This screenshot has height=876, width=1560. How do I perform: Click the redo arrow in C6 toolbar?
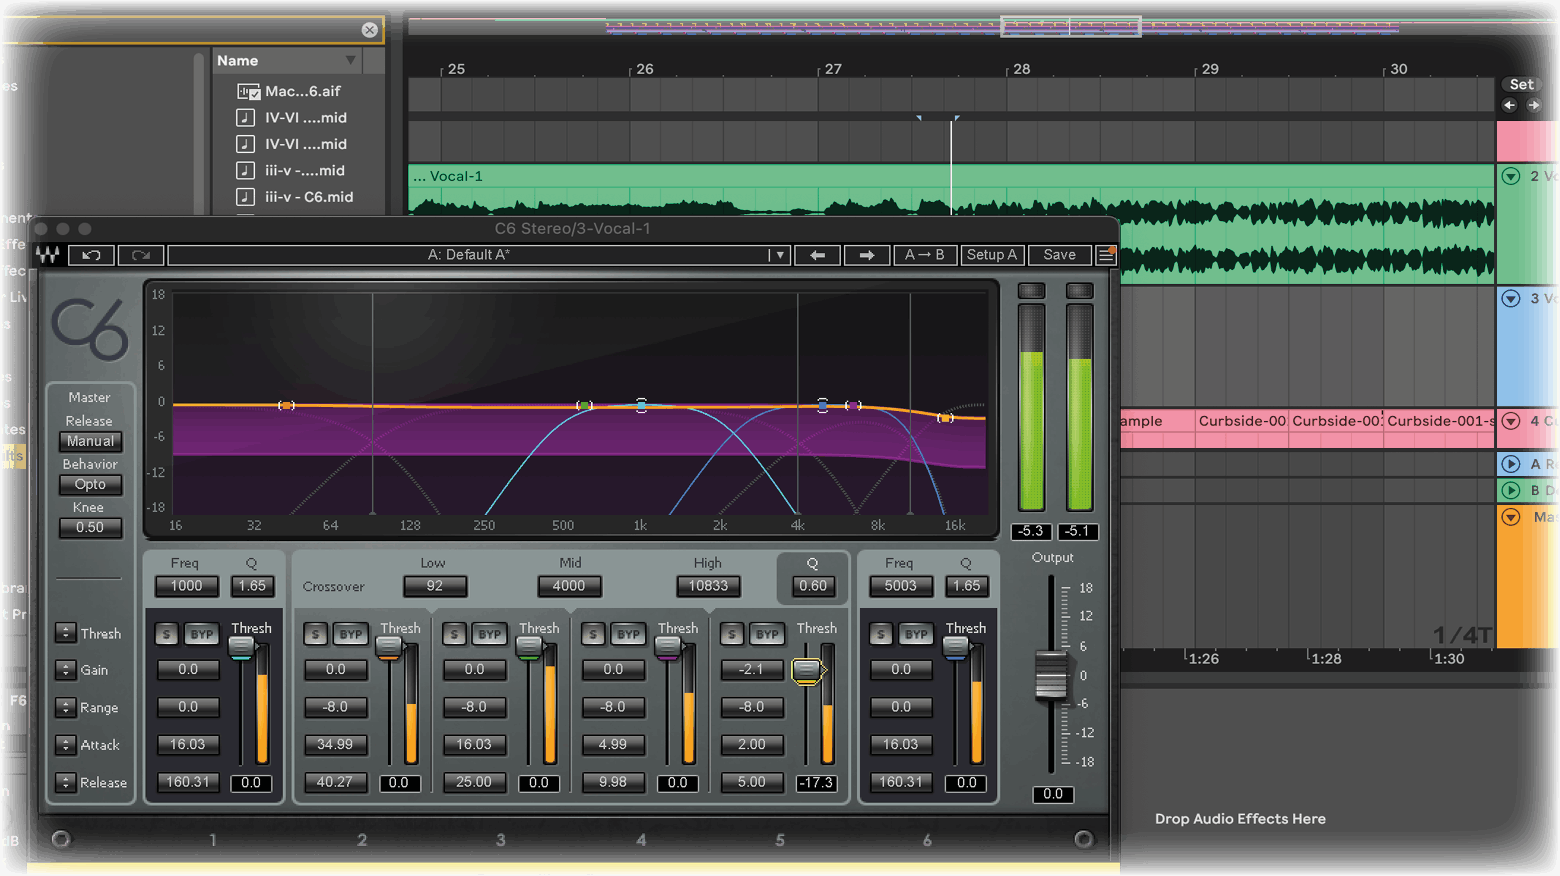pyautogui.click(x=140, y=255)
